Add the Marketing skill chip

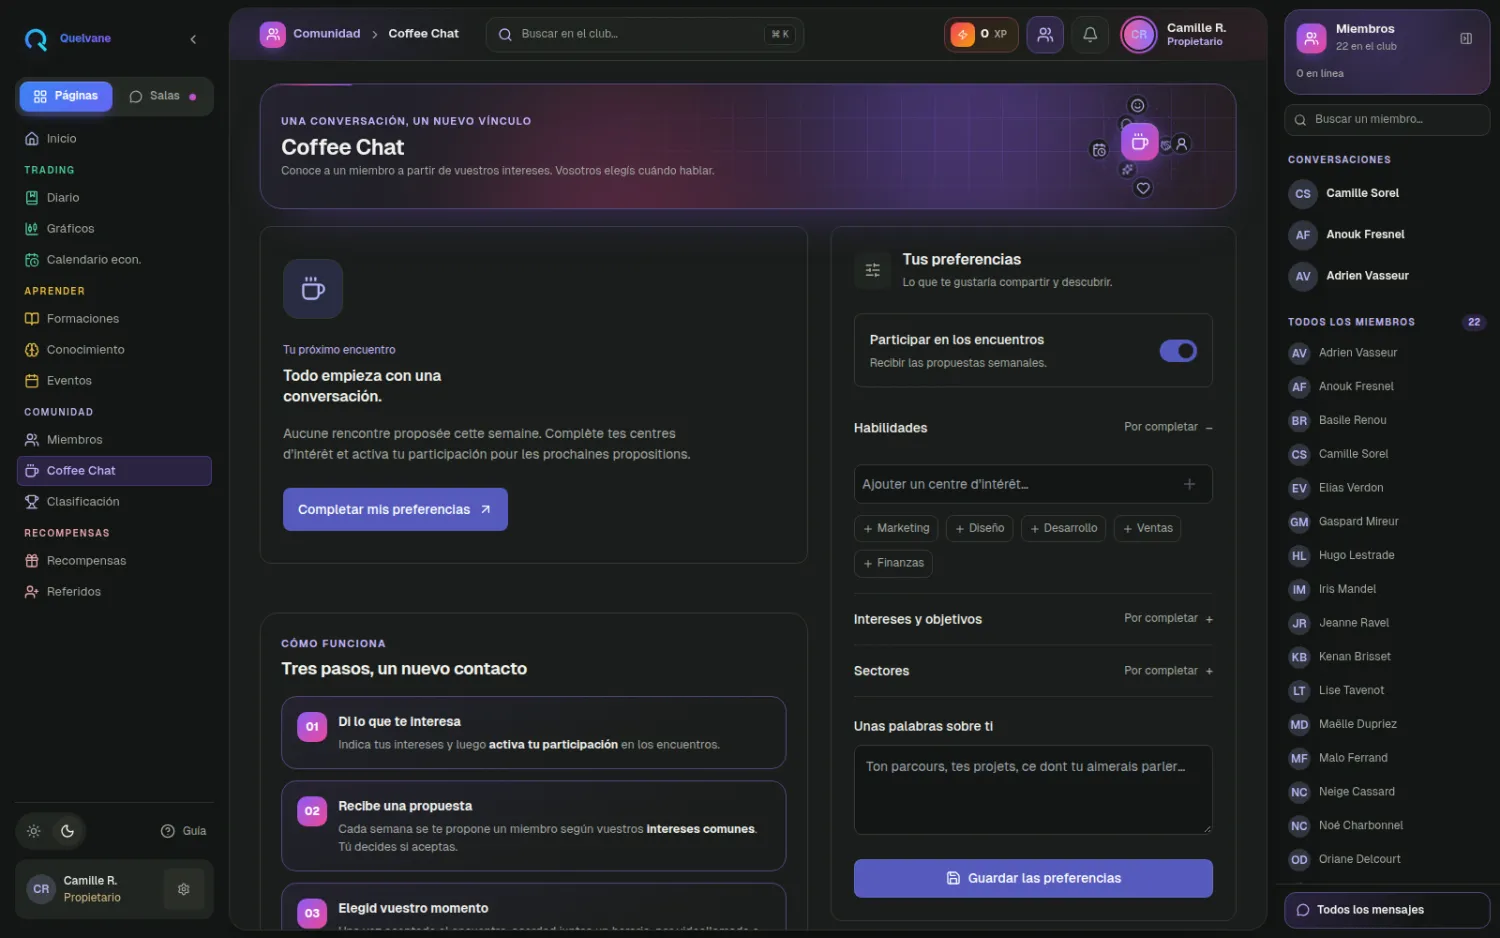click(x=895, y=528)
